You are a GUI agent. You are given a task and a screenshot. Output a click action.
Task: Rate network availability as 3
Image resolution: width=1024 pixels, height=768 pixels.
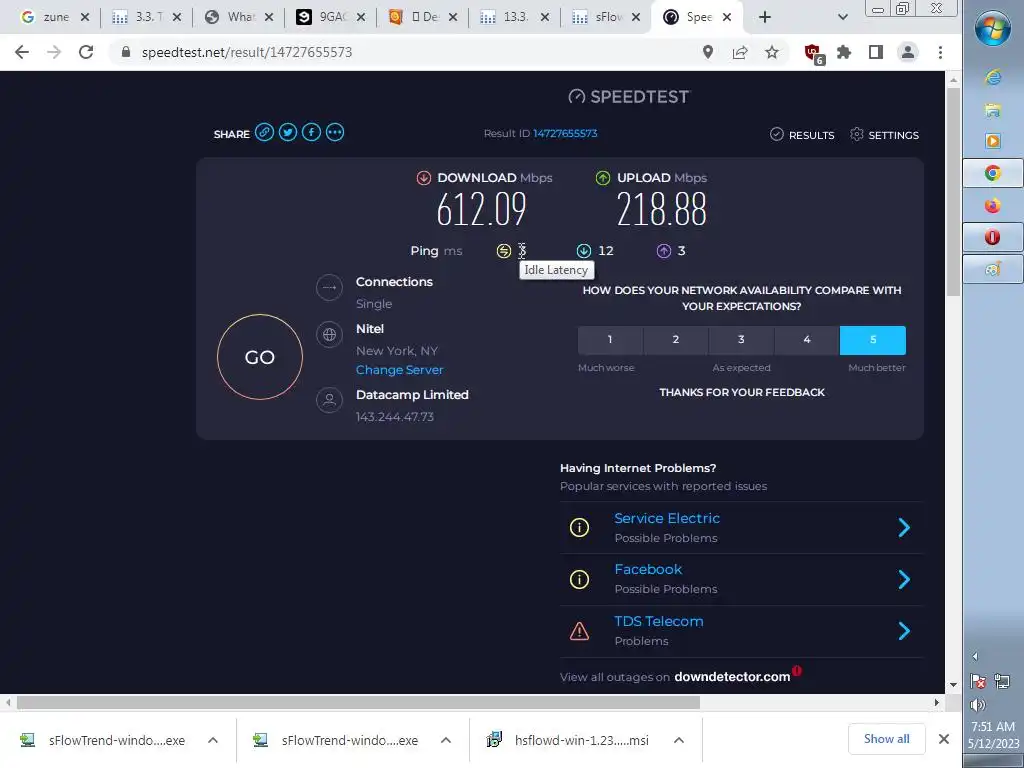741,340
